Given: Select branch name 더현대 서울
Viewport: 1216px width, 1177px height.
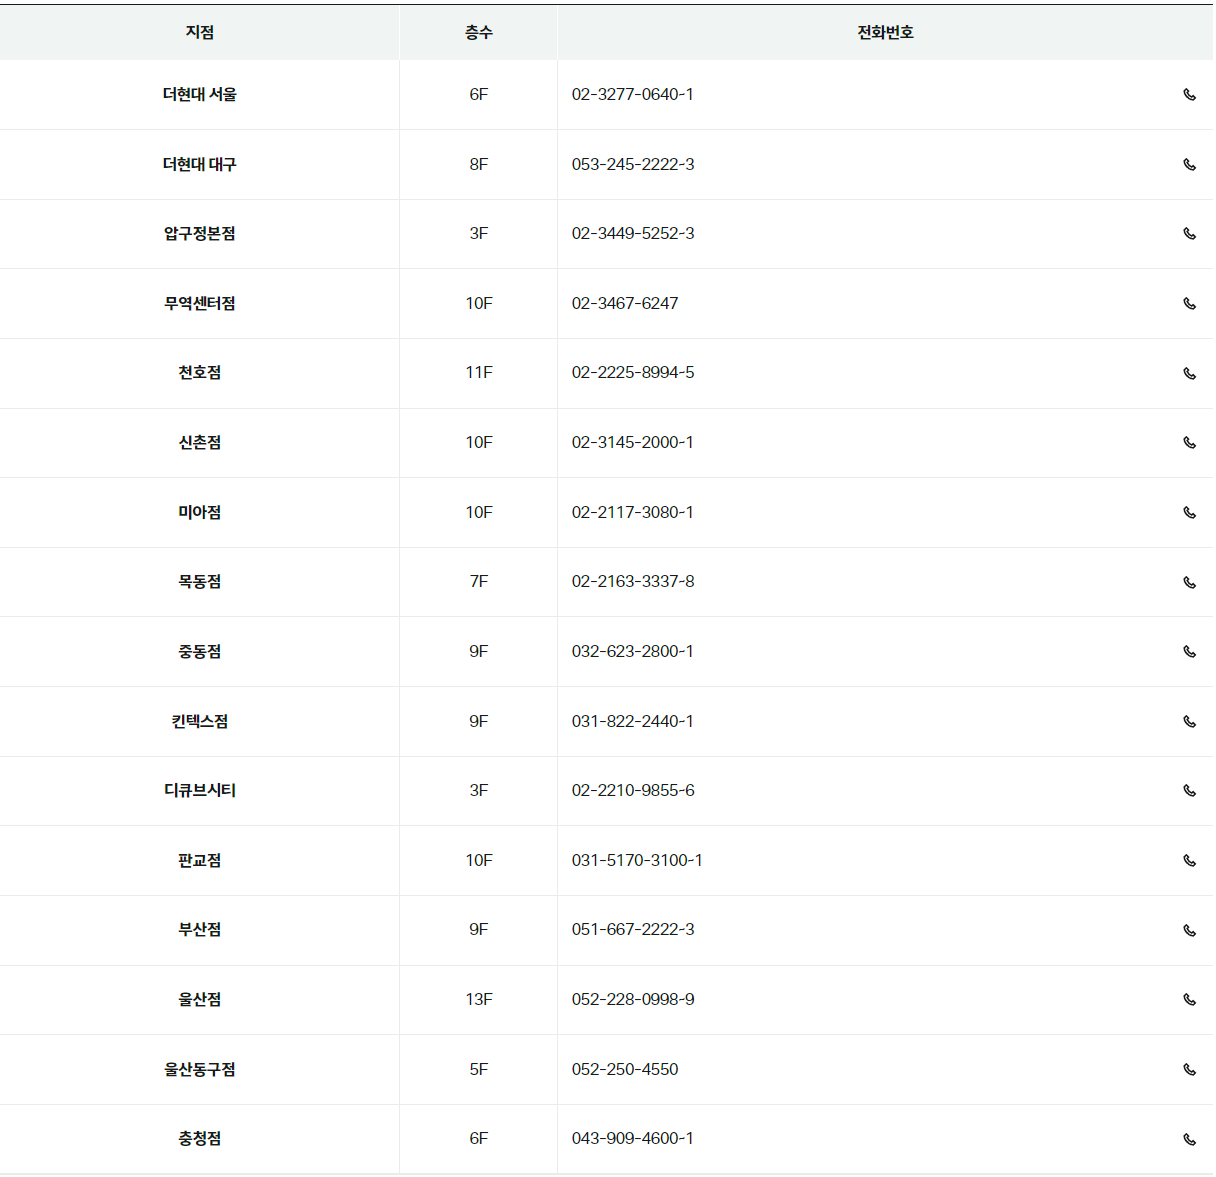Looking at the screenshot, I should click(x=200, y=94).
